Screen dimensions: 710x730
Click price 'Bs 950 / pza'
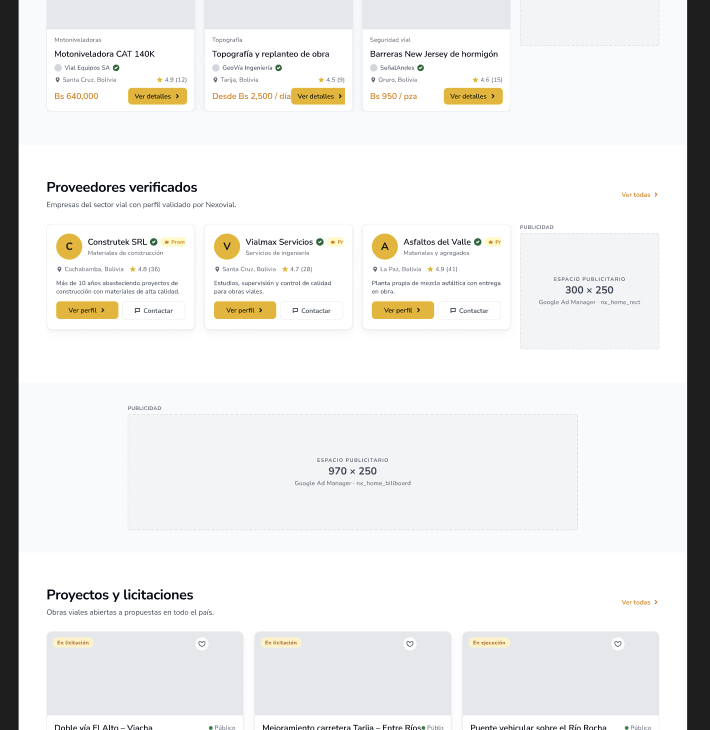coord(393,96)
